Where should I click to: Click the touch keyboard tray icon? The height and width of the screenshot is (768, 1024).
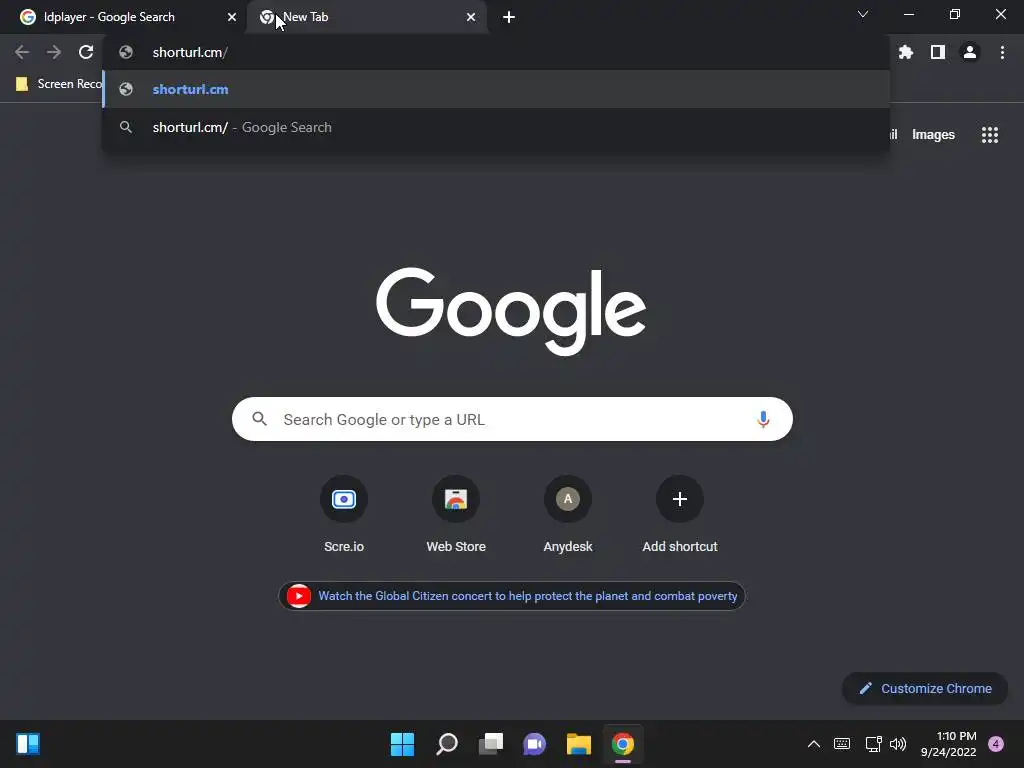click(842, 744)
